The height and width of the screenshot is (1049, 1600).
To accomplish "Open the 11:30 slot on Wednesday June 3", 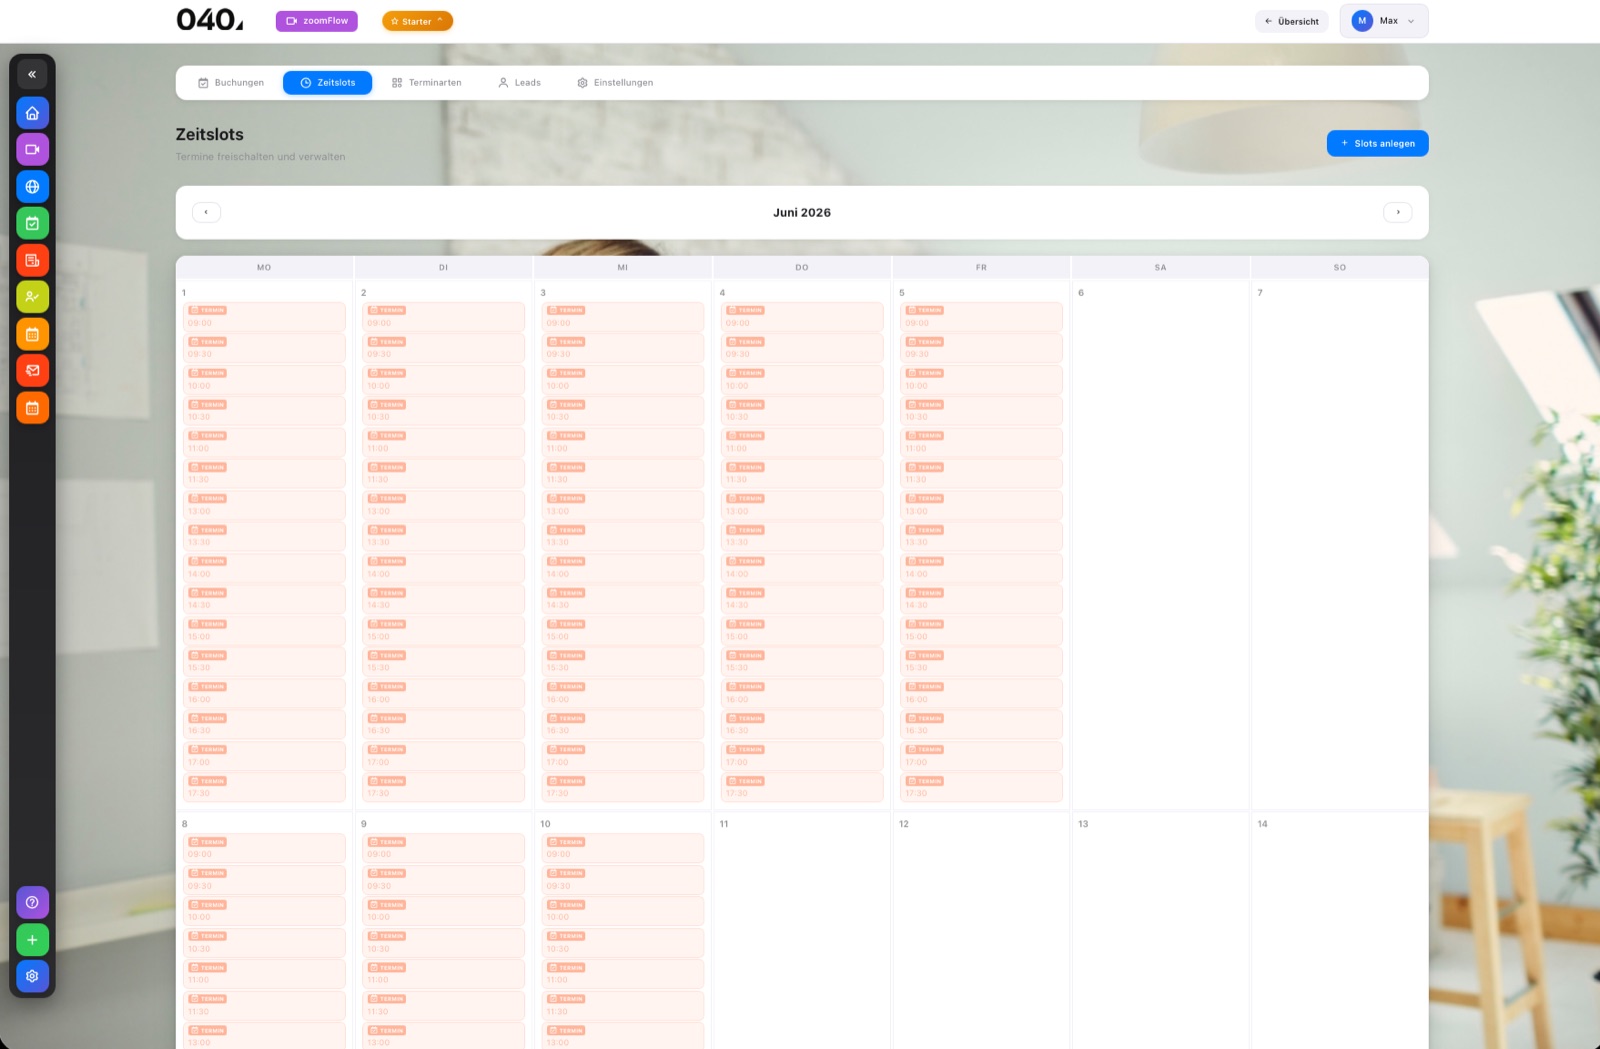I will [623, 474].
